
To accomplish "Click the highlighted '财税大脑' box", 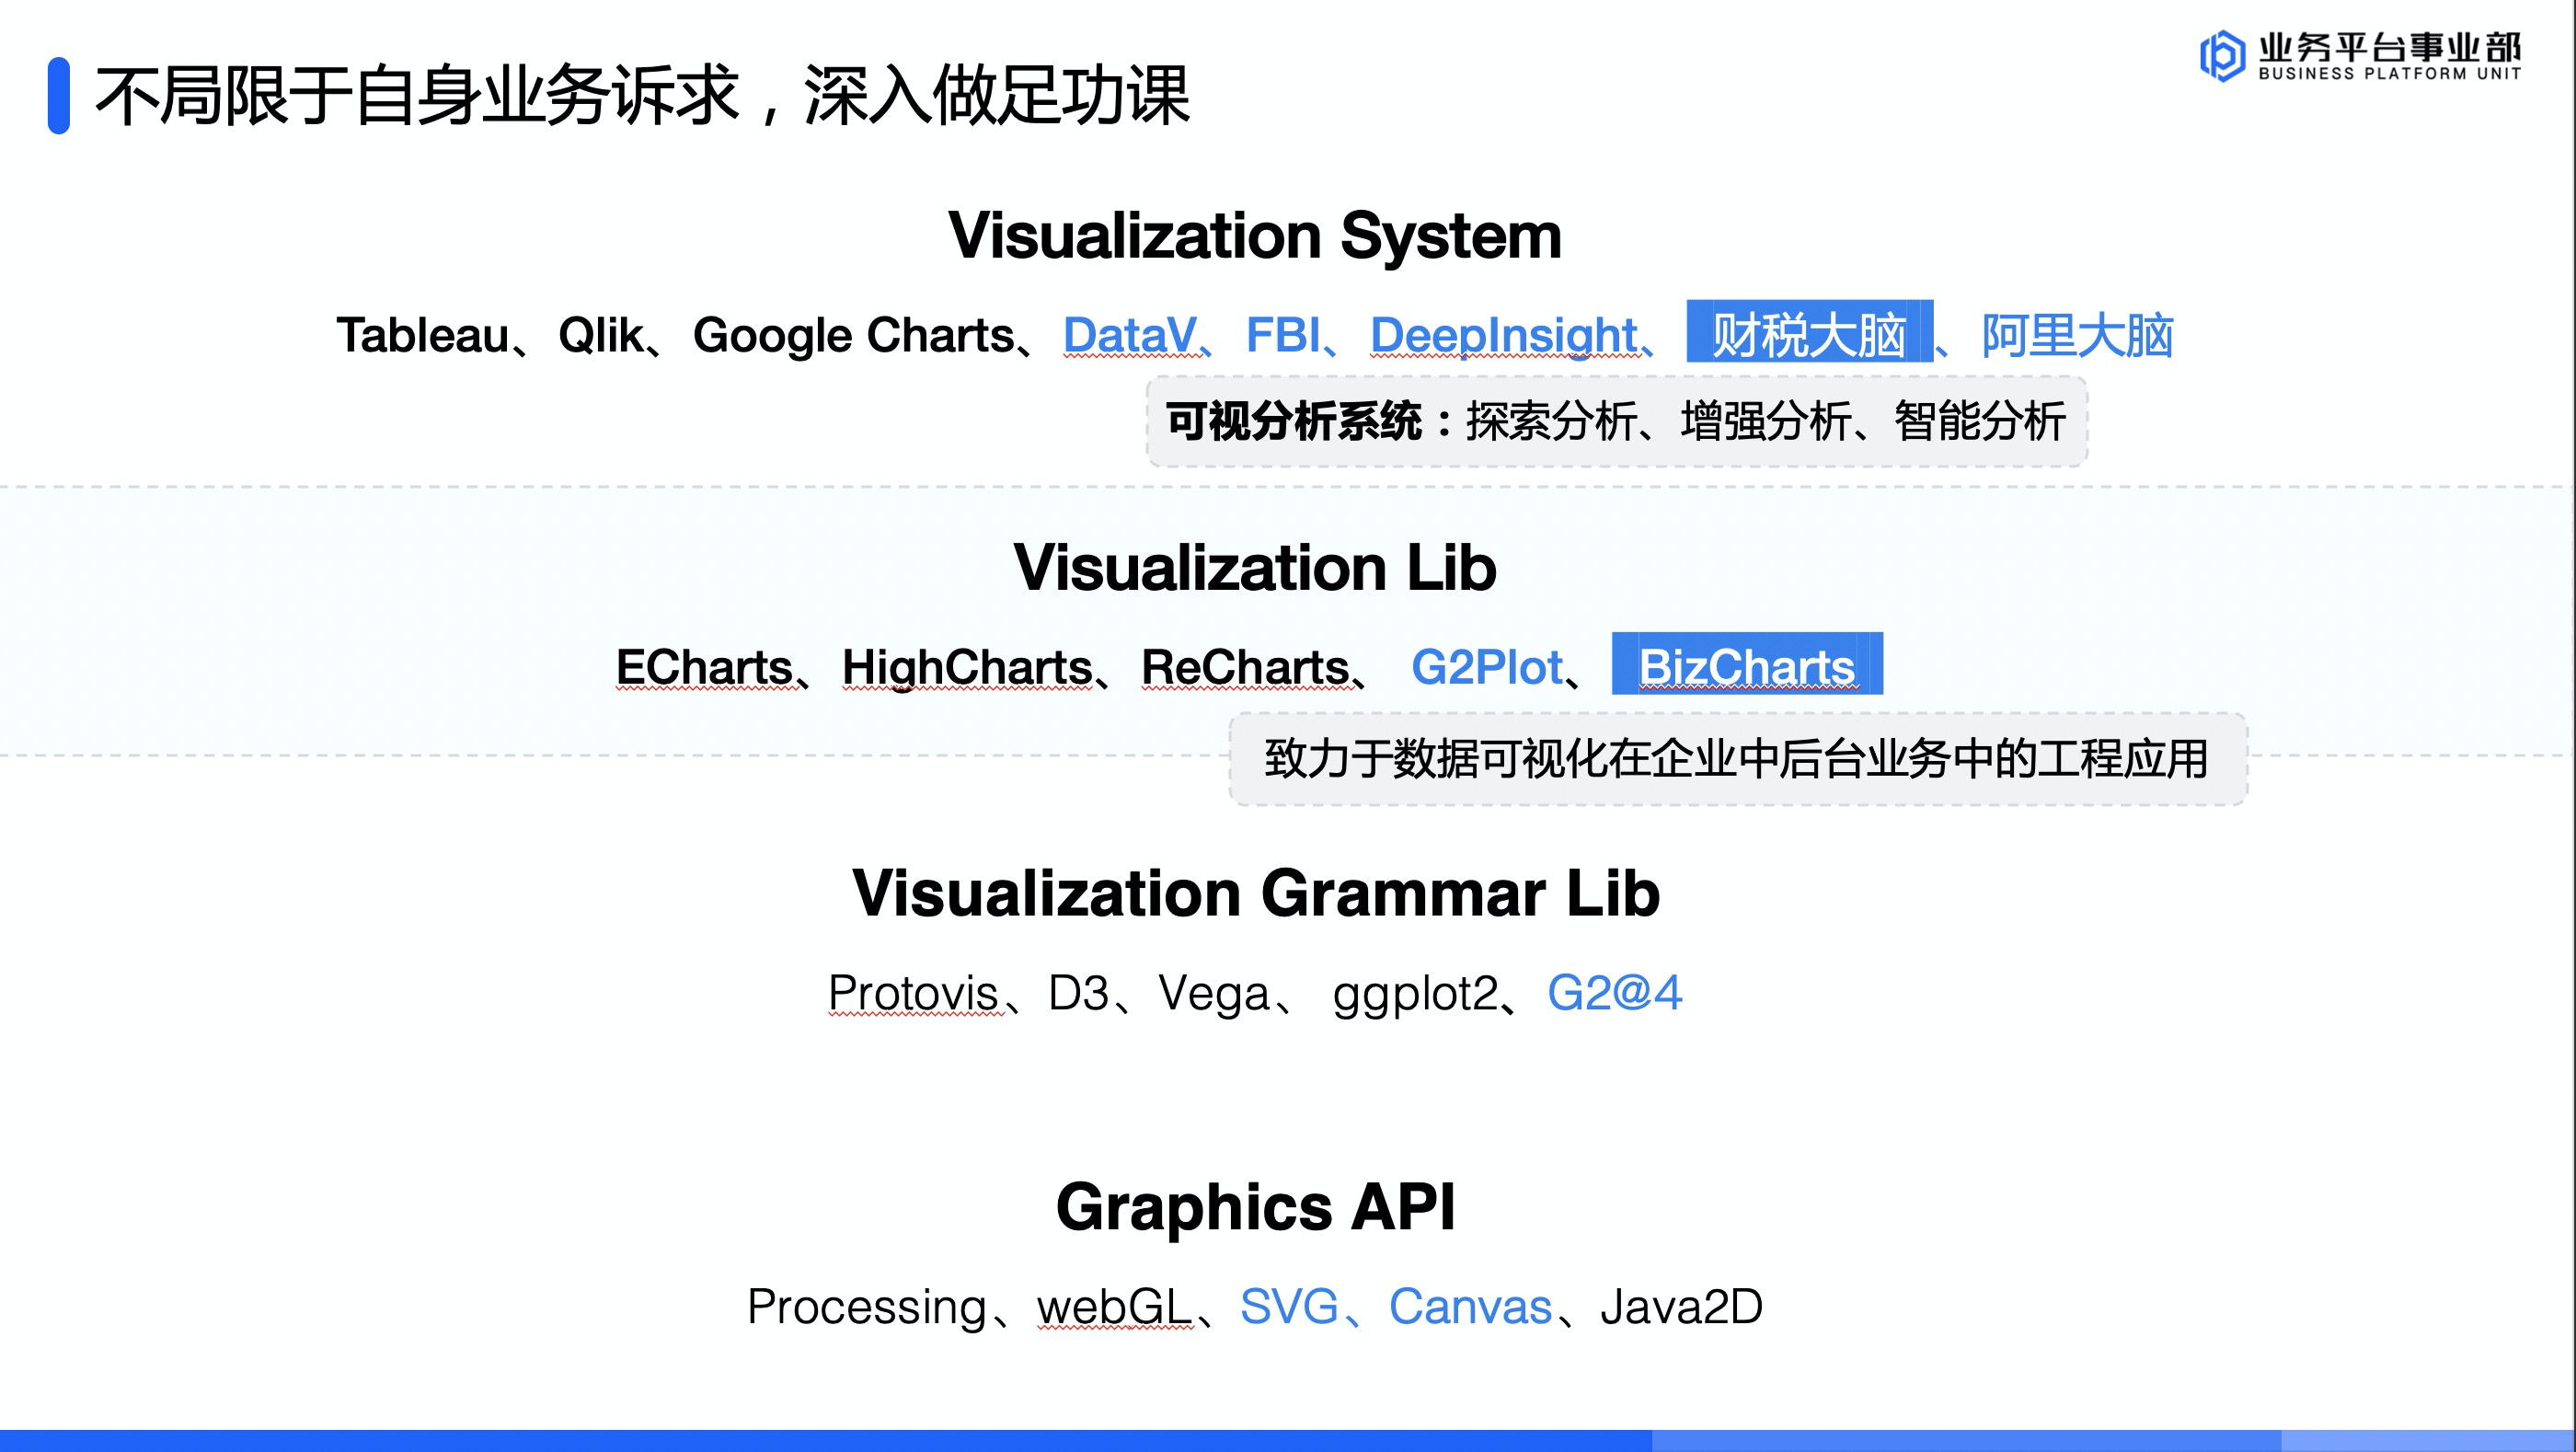I will pyautogui.click(x=1809, y=332).
